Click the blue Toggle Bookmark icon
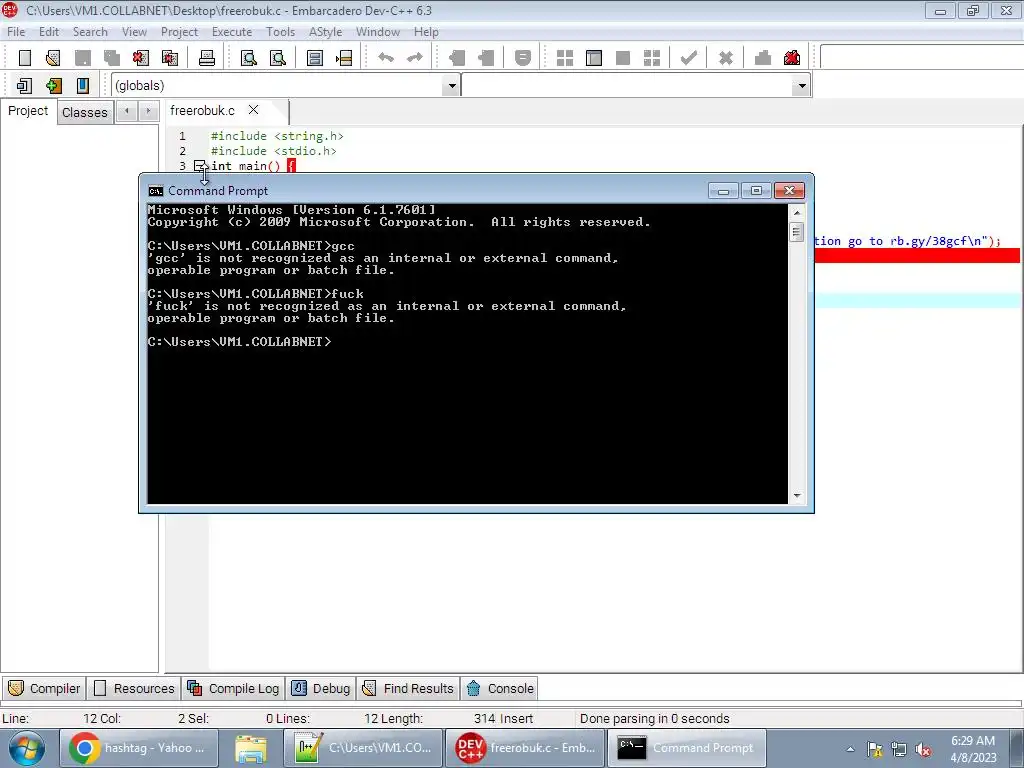This screenshot has height=768, width=1024. click(x=82, y=86)
